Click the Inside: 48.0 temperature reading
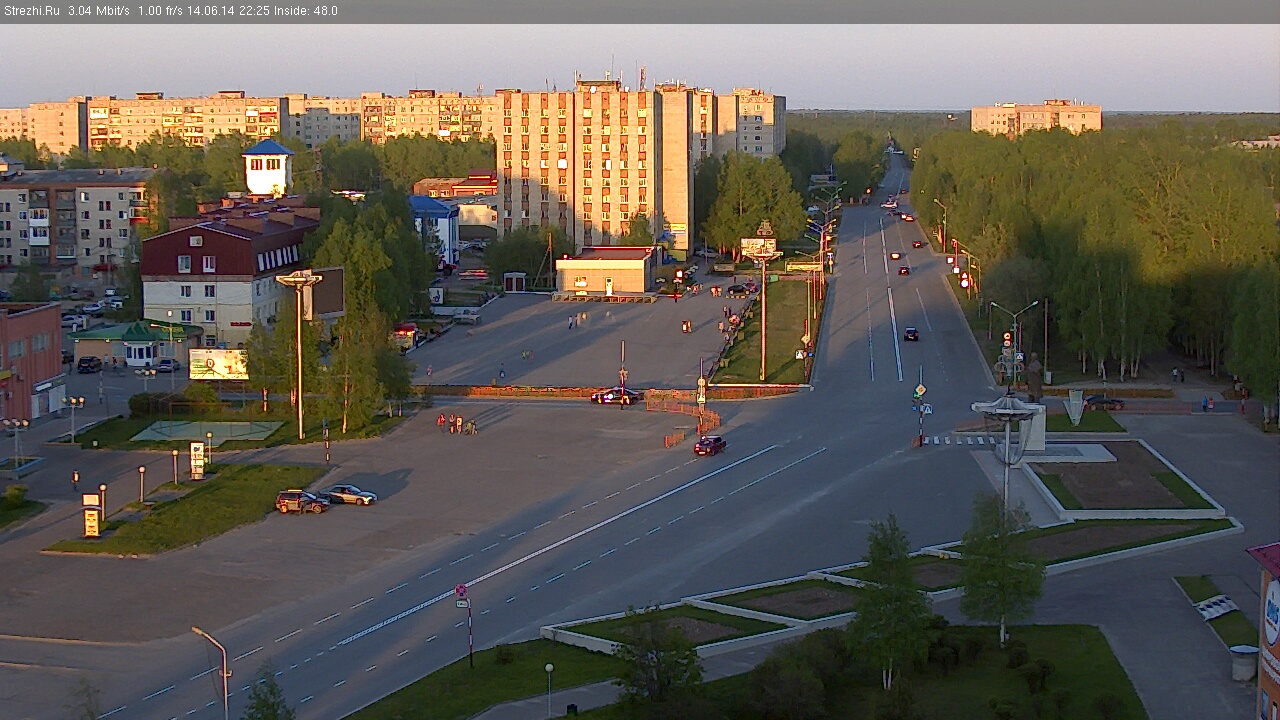1280x720 pixels. coord(306,11)
